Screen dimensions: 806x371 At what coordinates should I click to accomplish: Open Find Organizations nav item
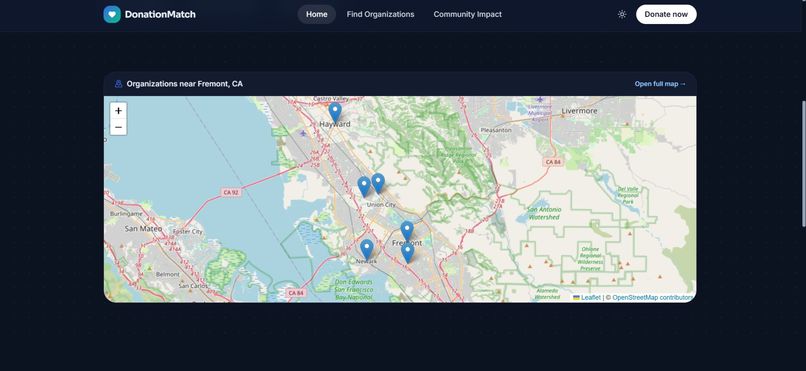tap(380, 14)
